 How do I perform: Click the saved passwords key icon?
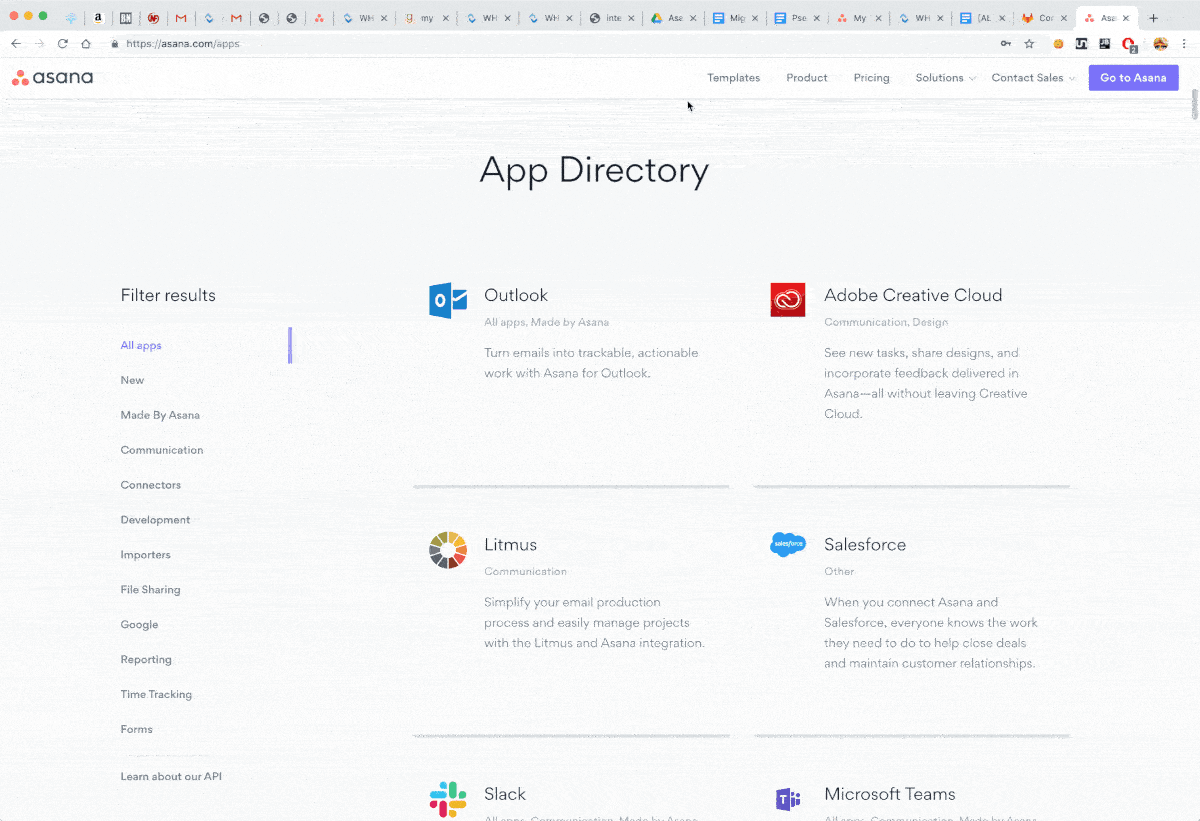click(1005, 44)
